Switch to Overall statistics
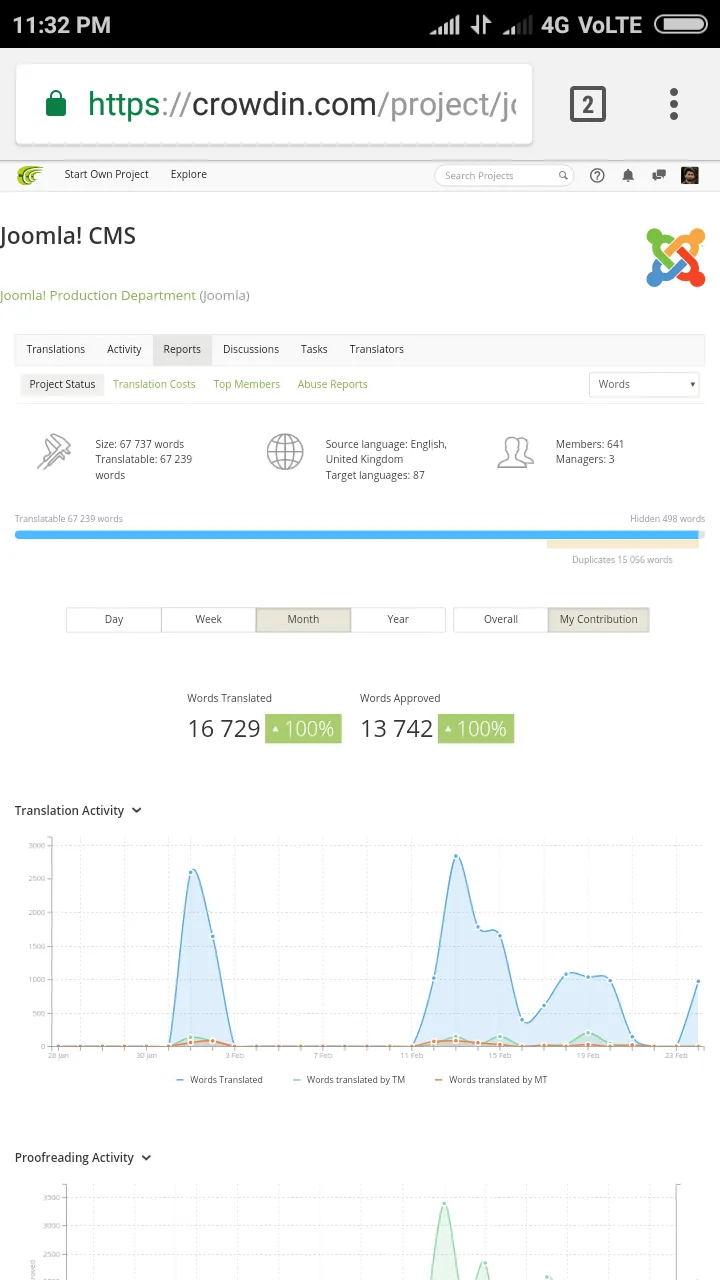Viewport: 720px width, 1280px height. pyautogui.click(x=501, y=619)
